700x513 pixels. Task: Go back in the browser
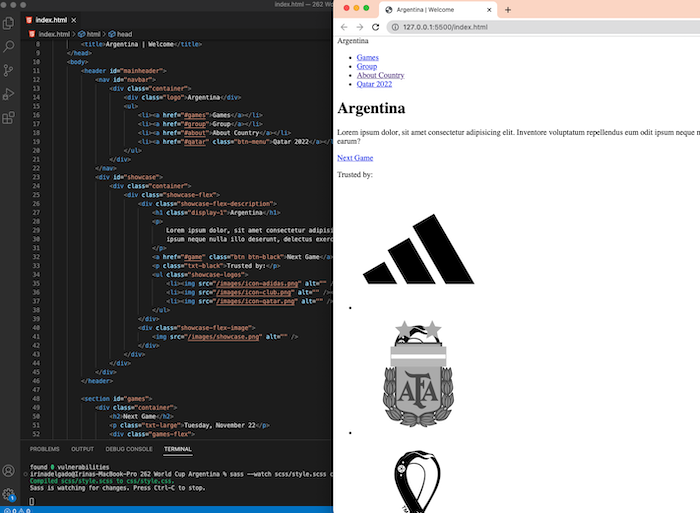click(x=344, y=27)
